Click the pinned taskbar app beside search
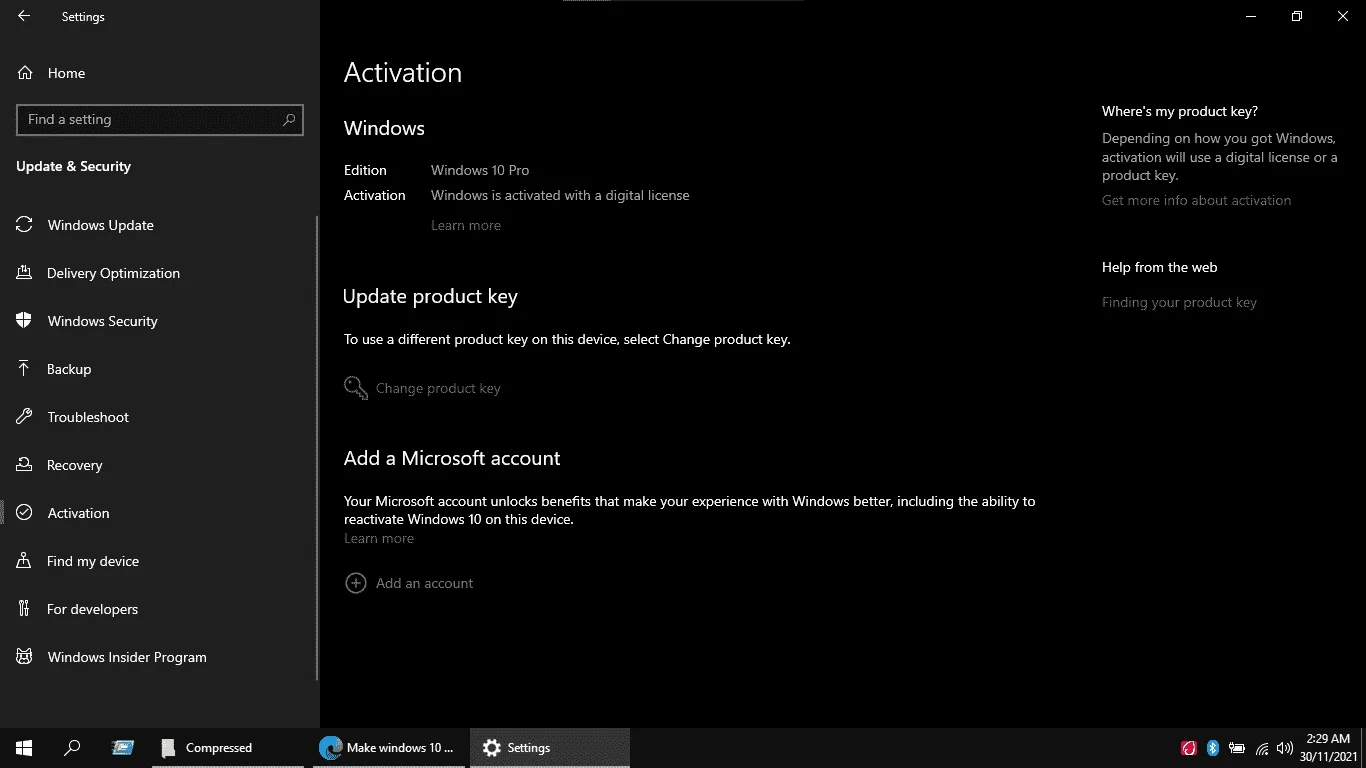 (123, 747)
